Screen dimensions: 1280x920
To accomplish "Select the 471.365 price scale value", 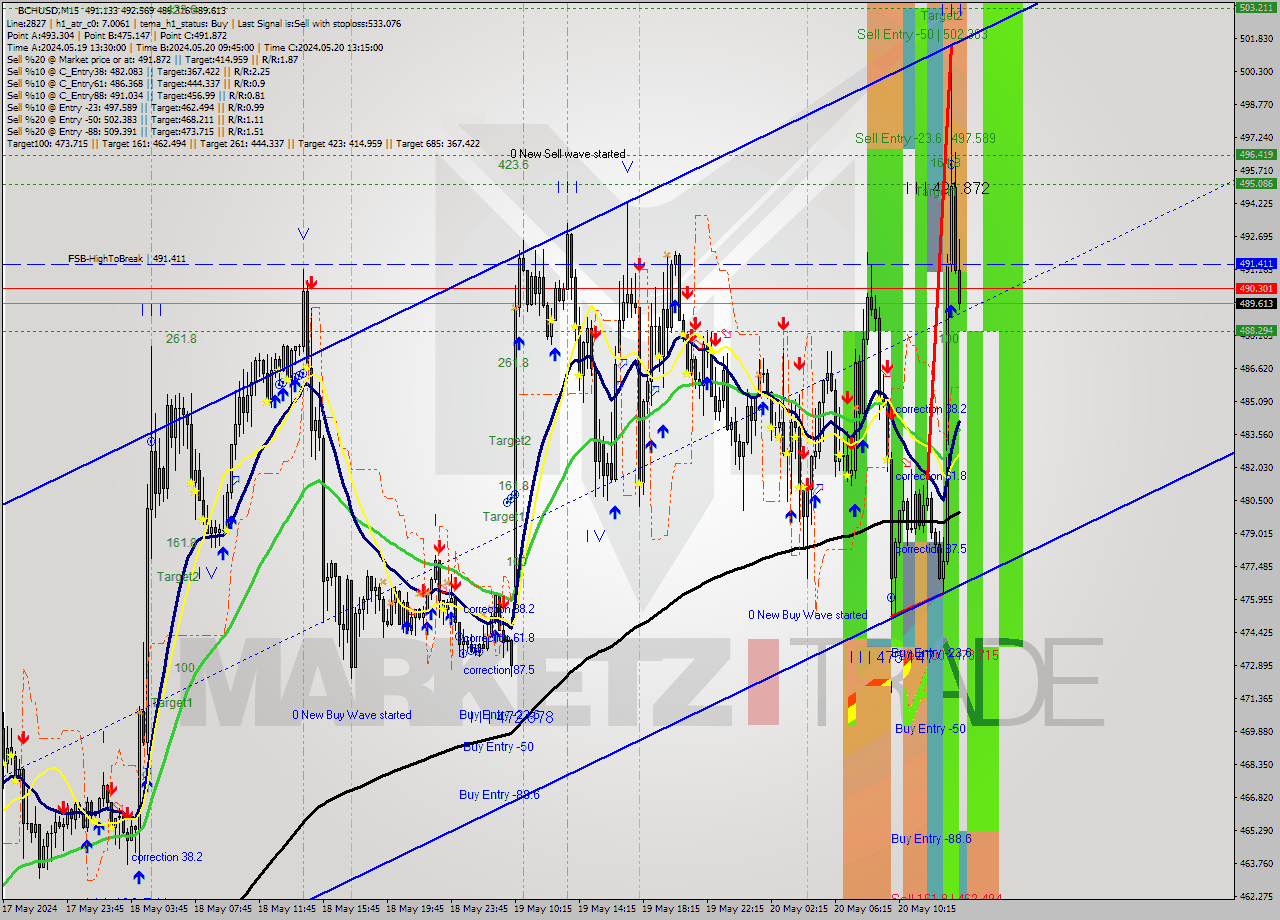I will 1255,698.
